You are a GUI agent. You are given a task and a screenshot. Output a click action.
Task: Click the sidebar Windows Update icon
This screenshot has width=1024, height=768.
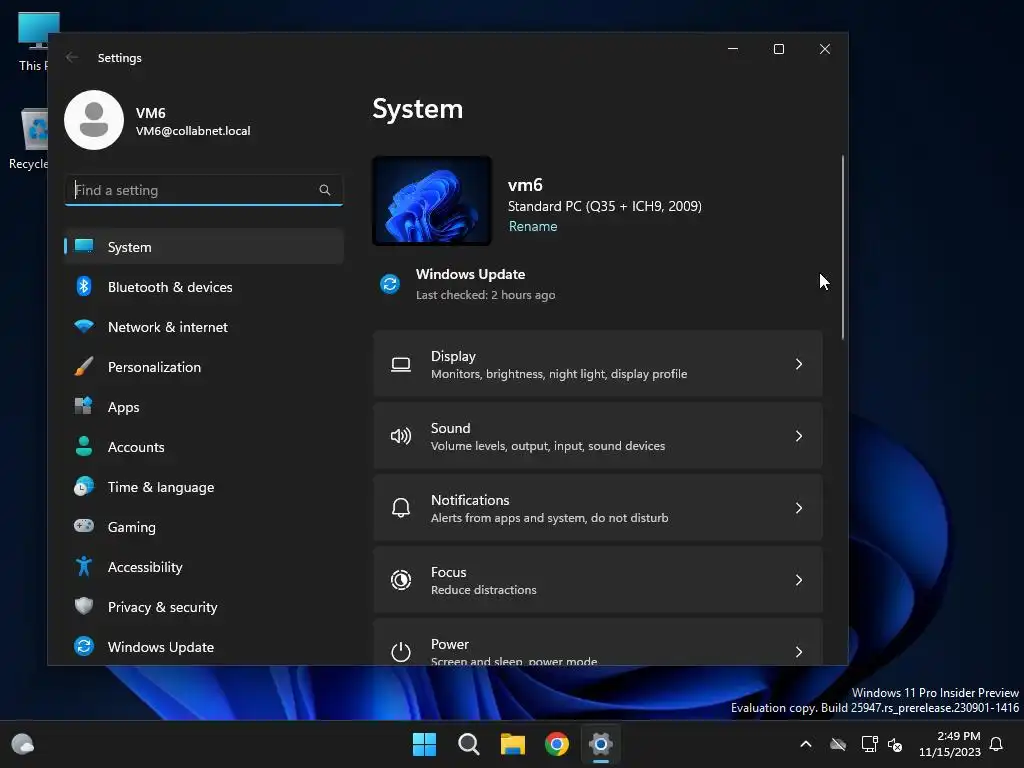pos(84,647)
